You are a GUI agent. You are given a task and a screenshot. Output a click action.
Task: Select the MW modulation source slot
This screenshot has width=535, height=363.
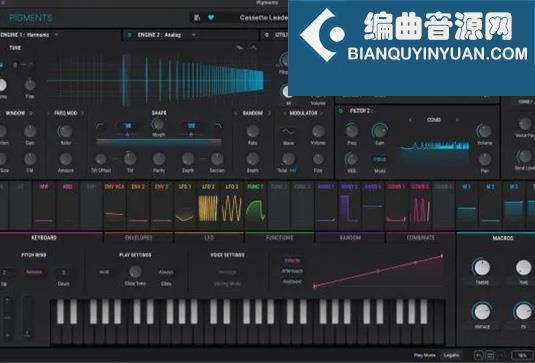coord(44,205)
